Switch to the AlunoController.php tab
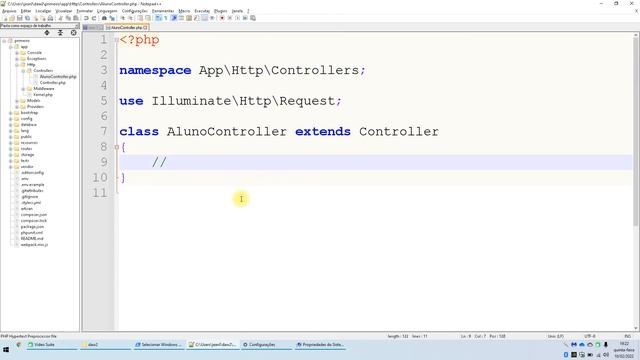Image resolution: width=640 pixels, height=360 pixels. [x=126, y=27]
